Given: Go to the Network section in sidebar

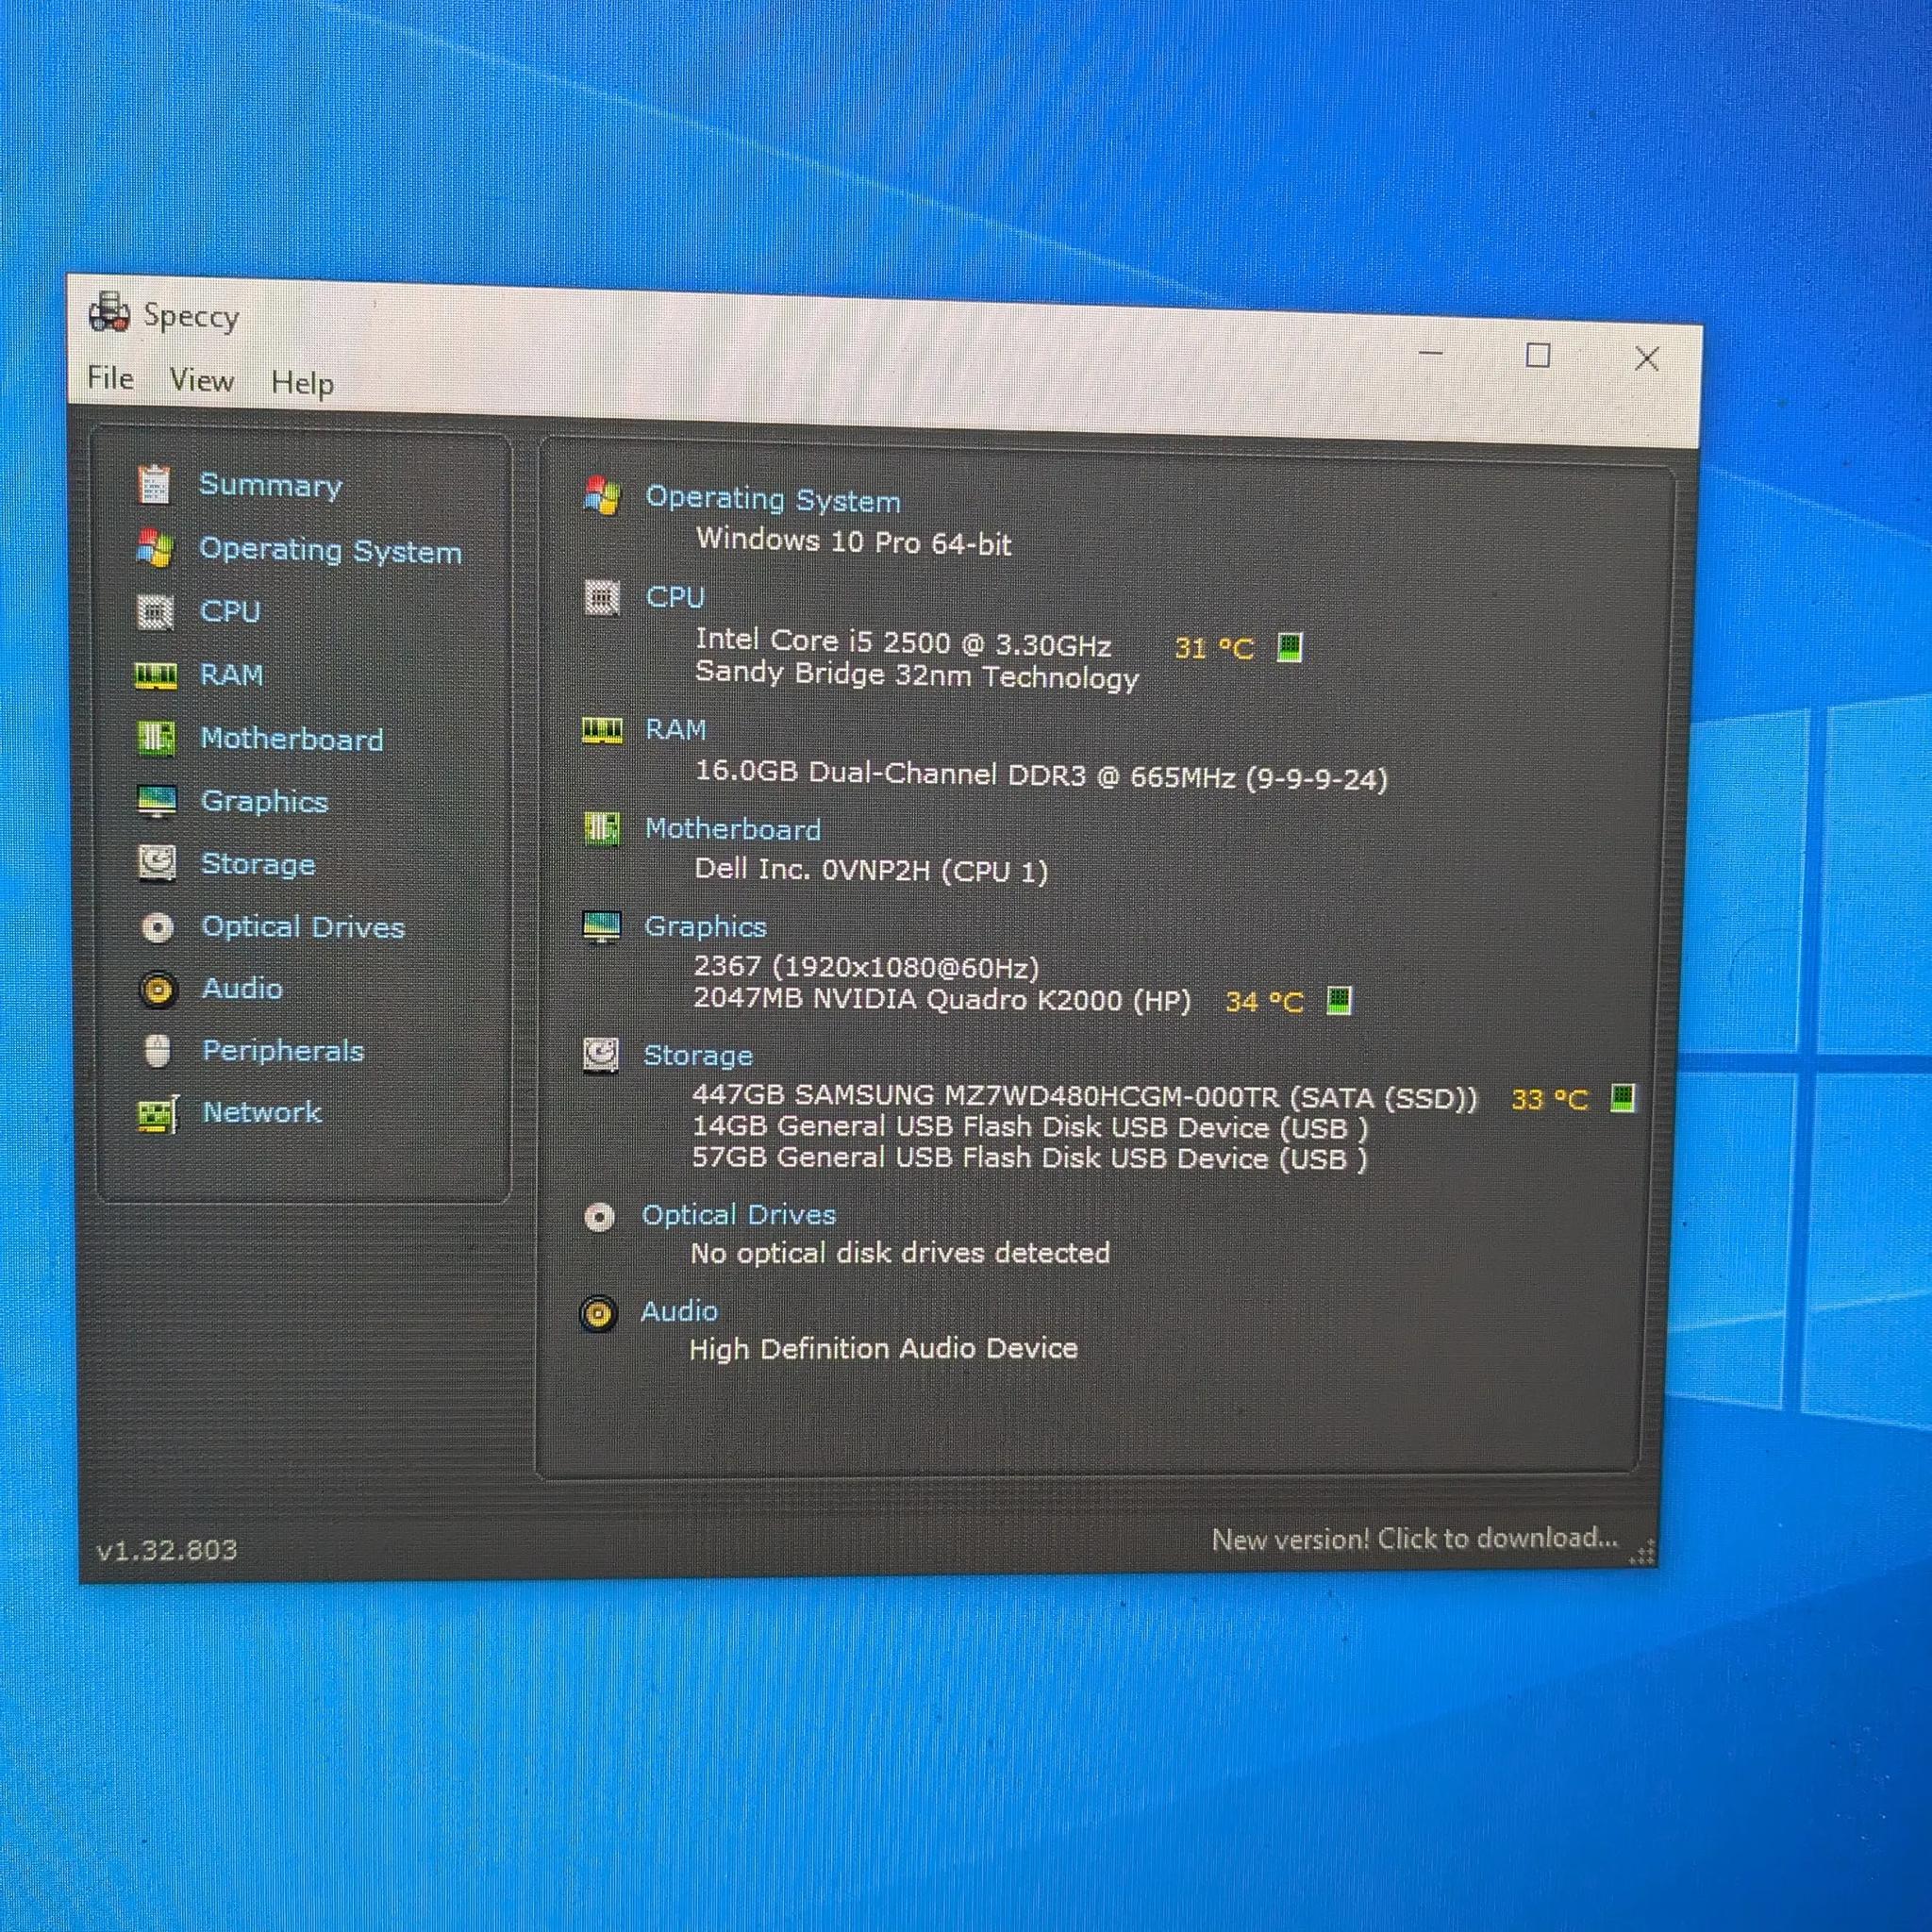Looking at the screenshot, I should 262,1112.
